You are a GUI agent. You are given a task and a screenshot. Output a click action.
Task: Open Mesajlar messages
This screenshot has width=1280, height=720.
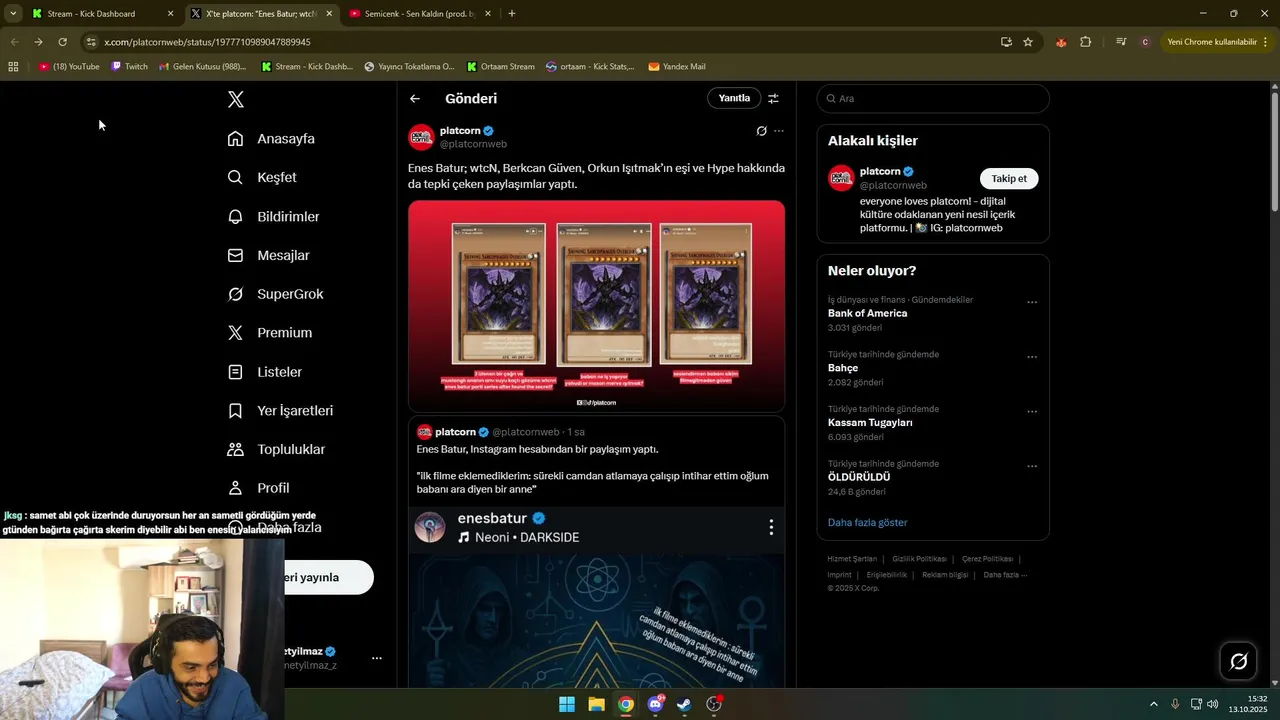268,255
